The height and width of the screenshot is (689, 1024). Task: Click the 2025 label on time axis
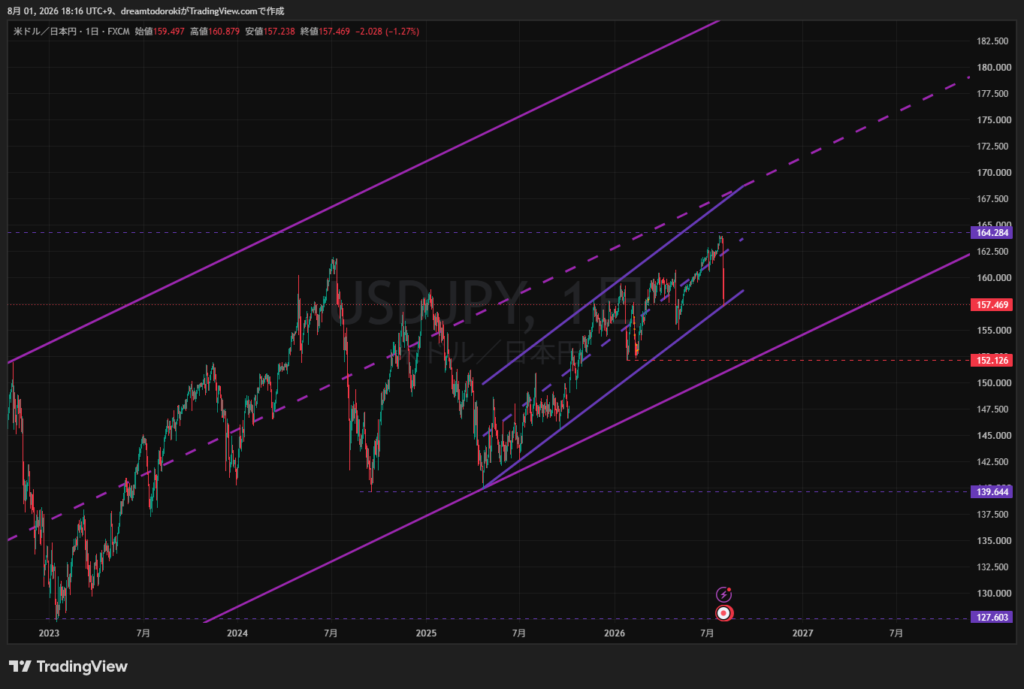[426, 633]
